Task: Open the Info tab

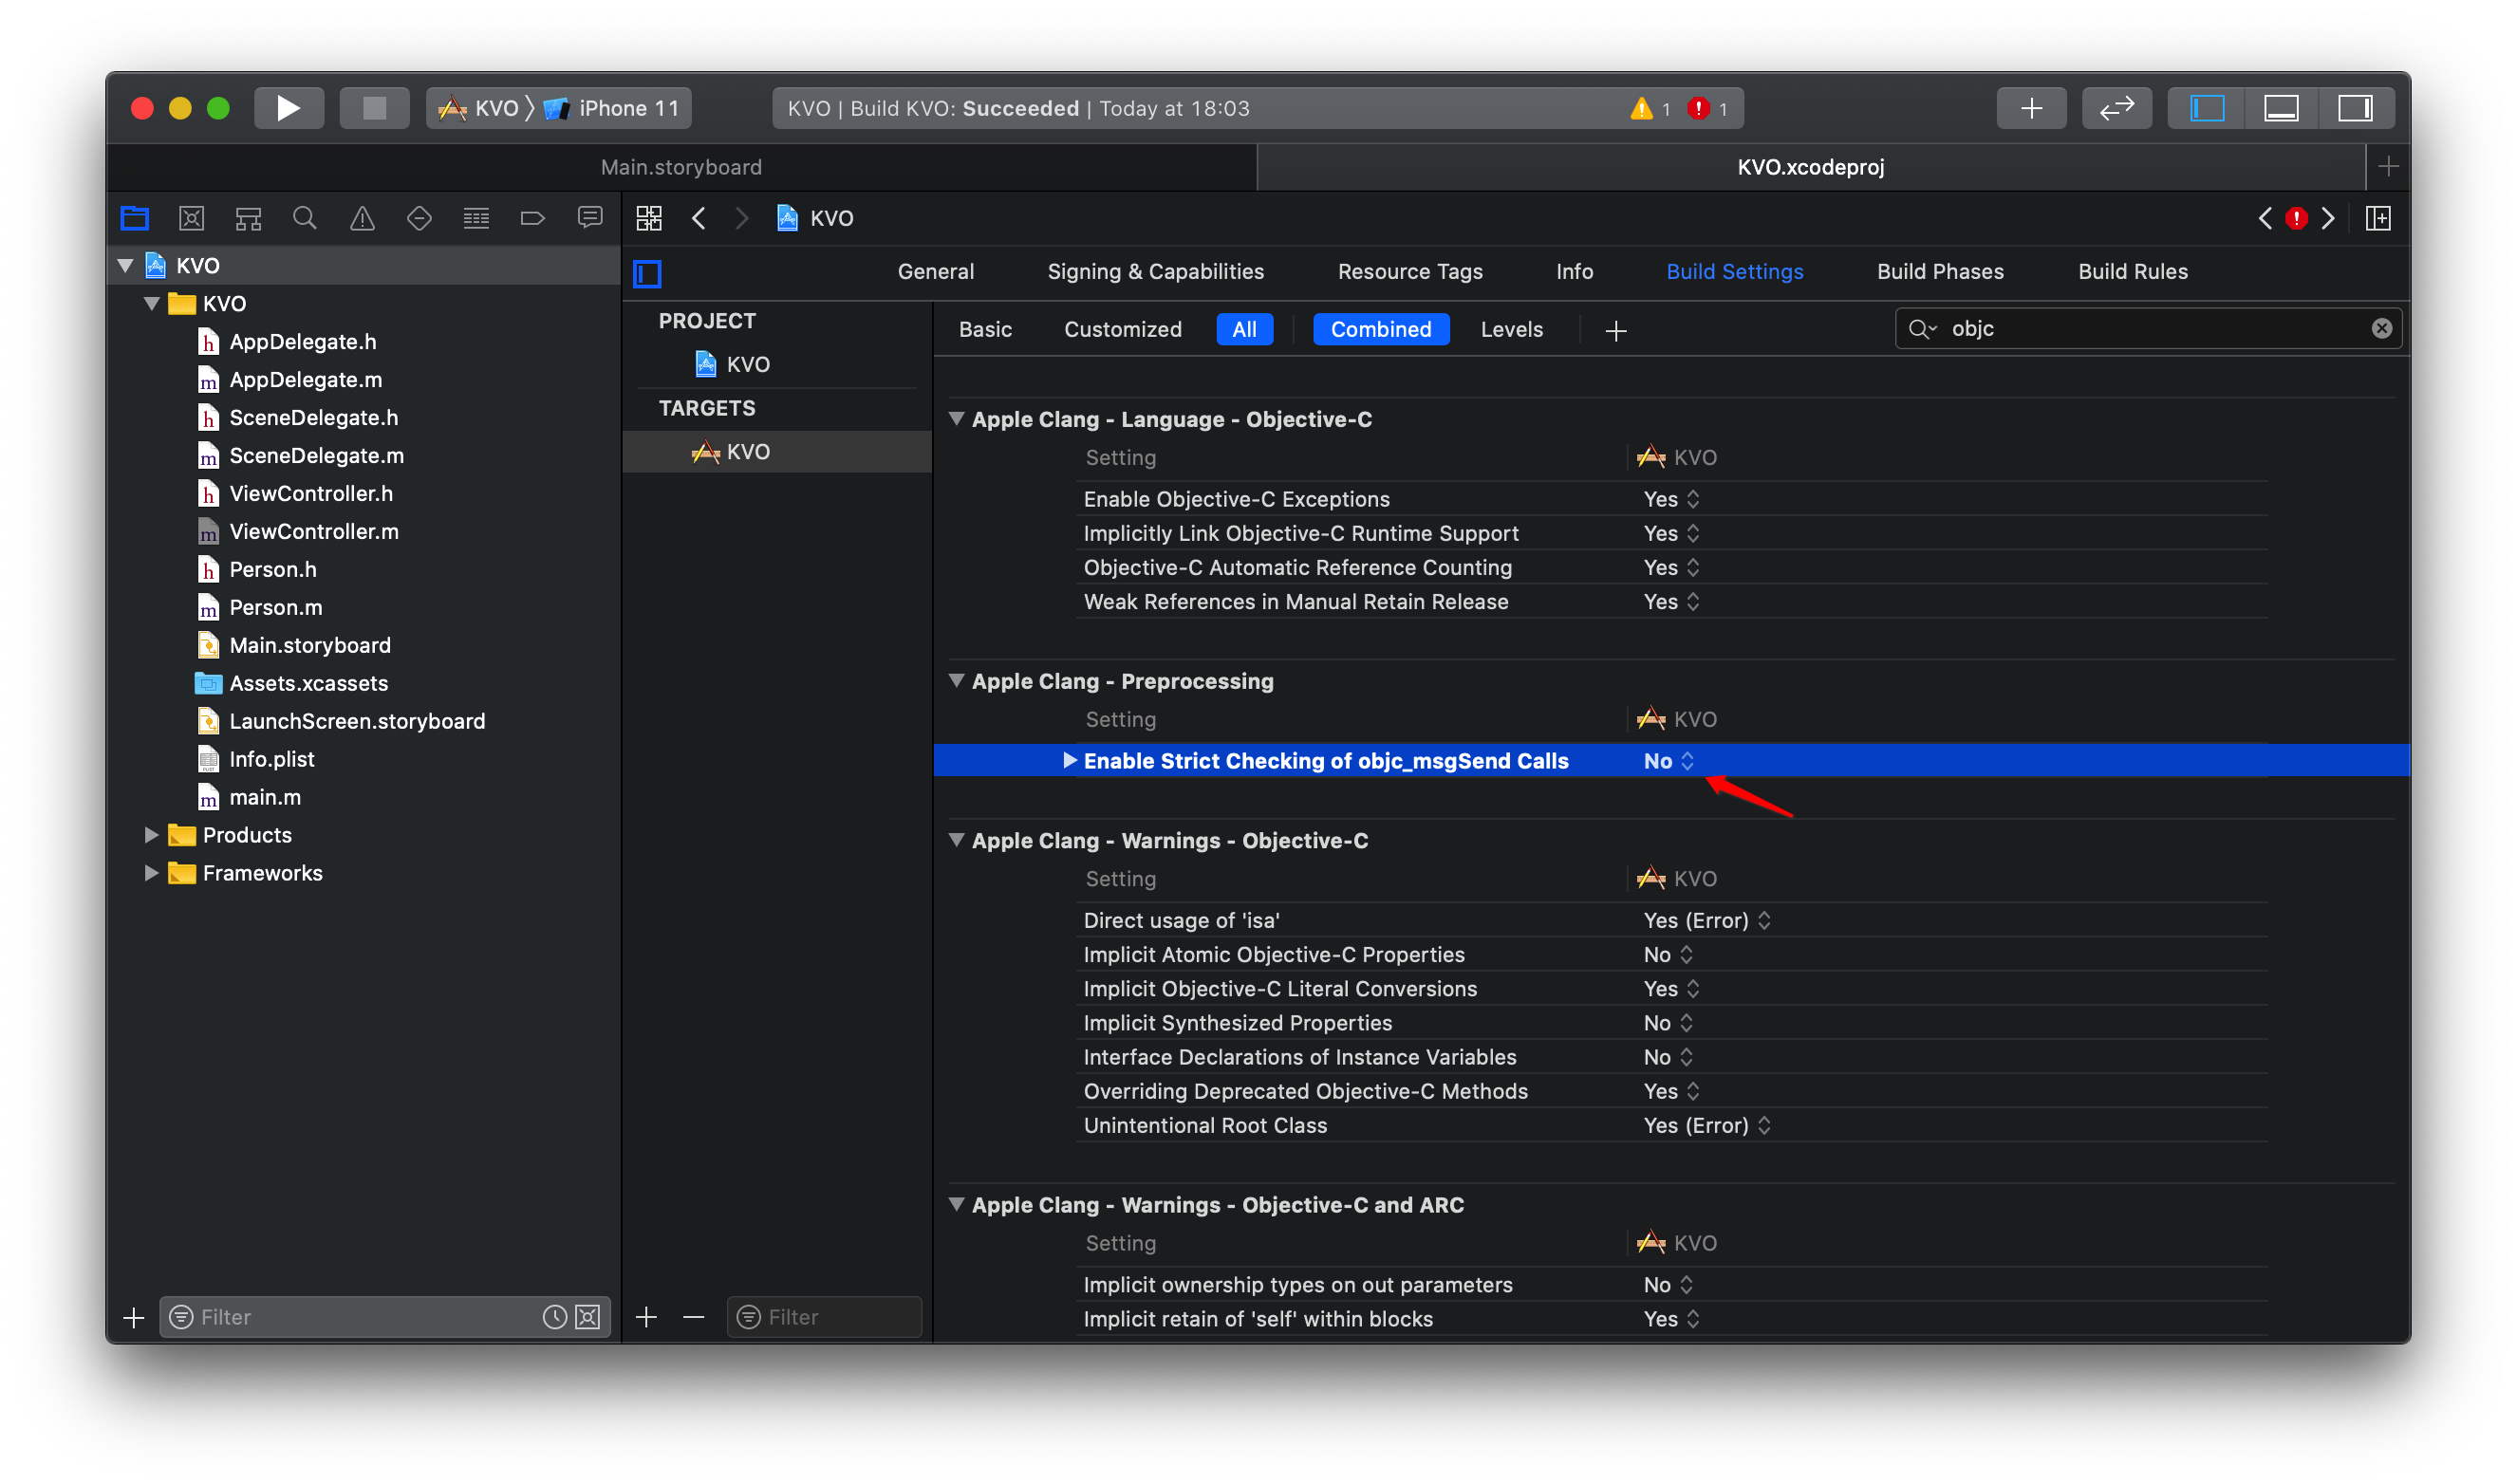Action: [x=1574, y=272]
